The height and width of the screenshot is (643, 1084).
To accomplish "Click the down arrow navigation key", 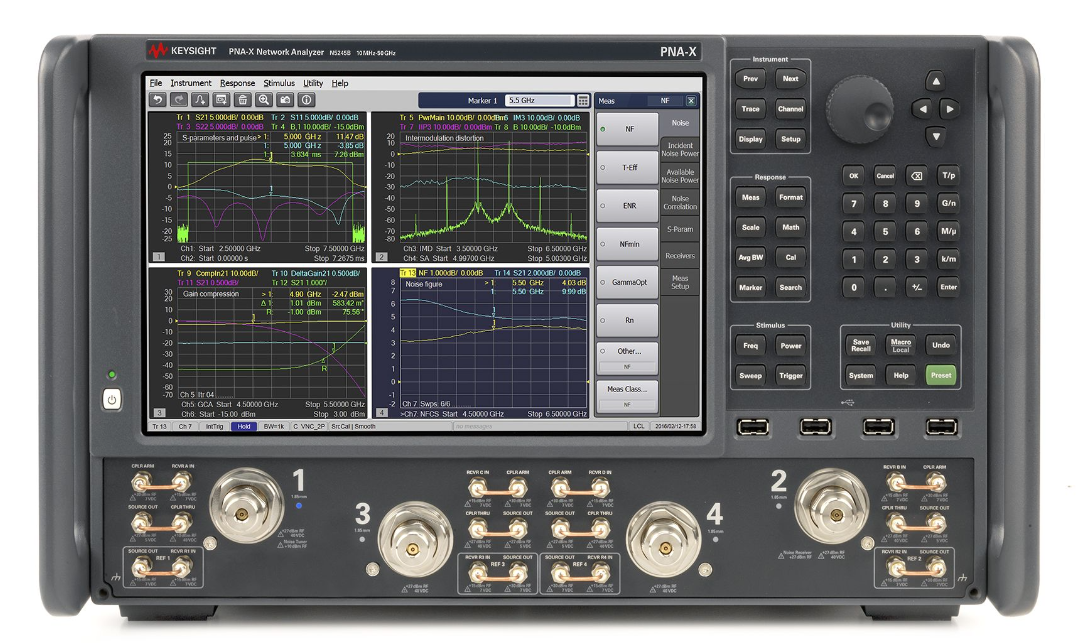I will [x=935, y=136].
